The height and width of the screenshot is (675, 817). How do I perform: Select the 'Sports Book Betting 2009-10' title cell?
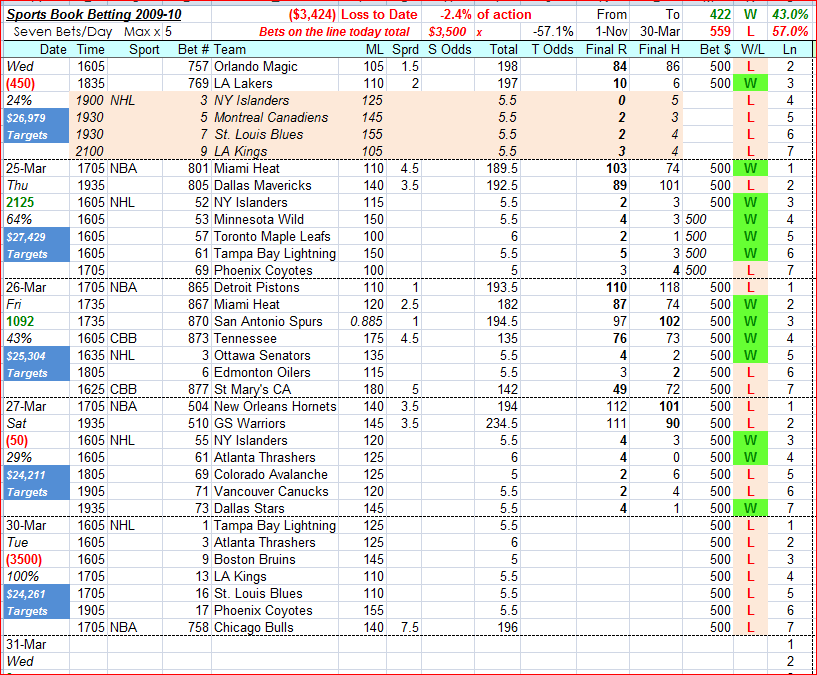click(x=94, y=14)
